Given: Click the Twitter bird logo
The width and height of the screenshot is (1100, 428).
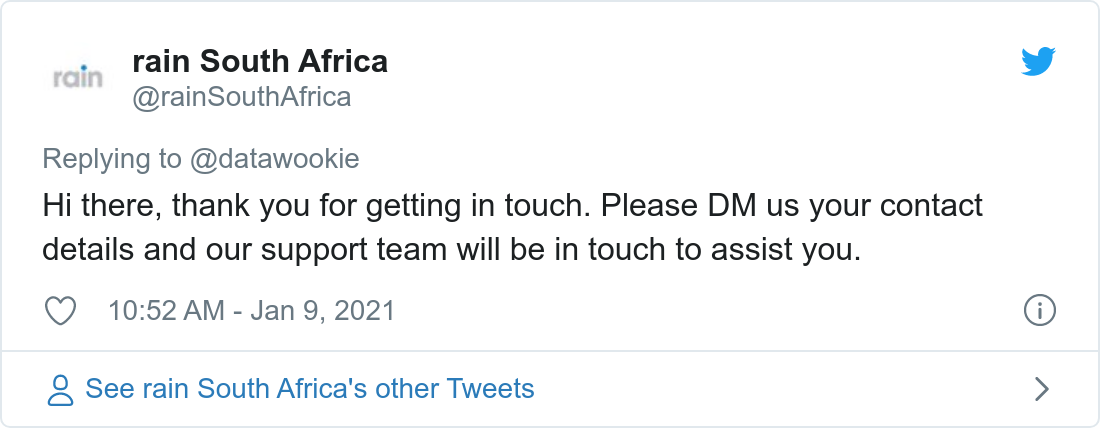Looking at the screenshot, I should 1038,63.
